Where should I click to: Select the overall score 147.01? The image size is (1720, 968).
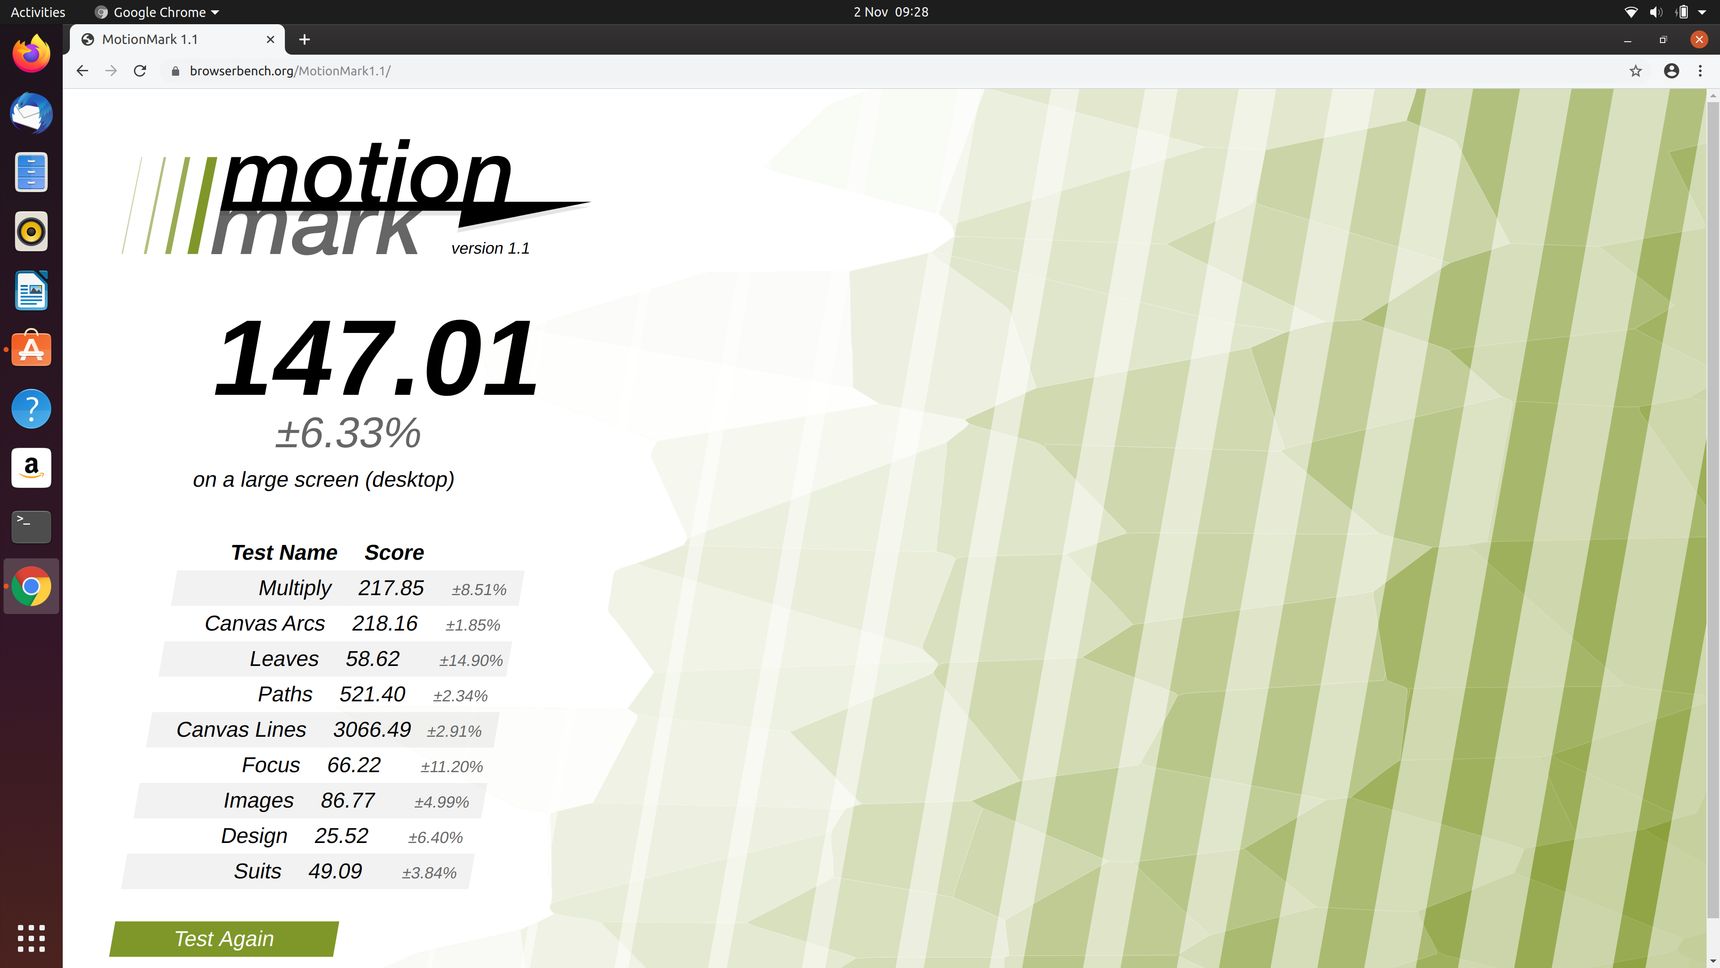pos(376,358)
